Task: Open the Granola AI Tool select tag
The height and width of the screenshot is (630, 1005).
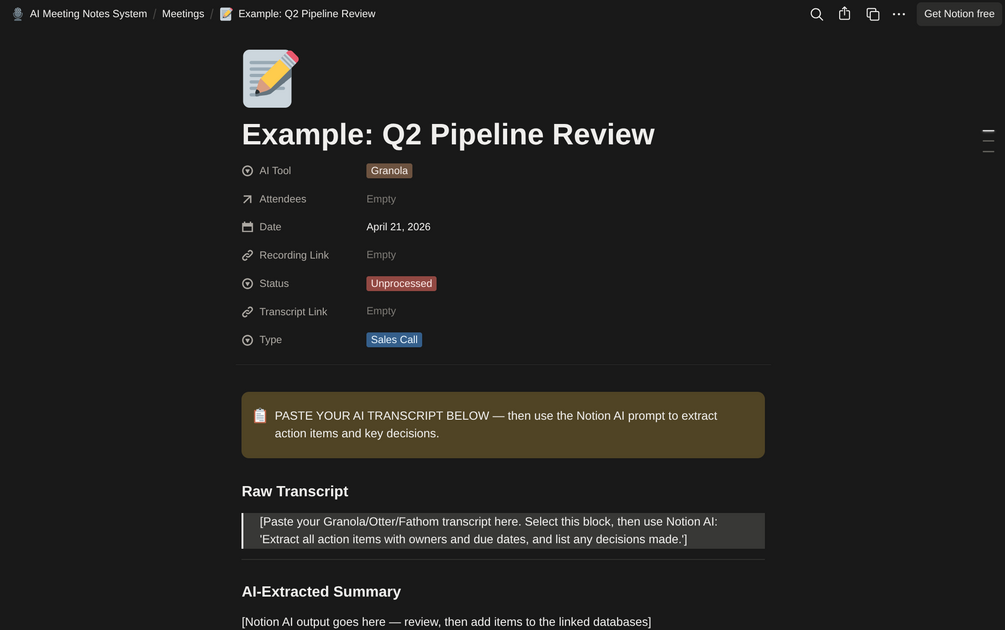Action: tap(389, 170)
